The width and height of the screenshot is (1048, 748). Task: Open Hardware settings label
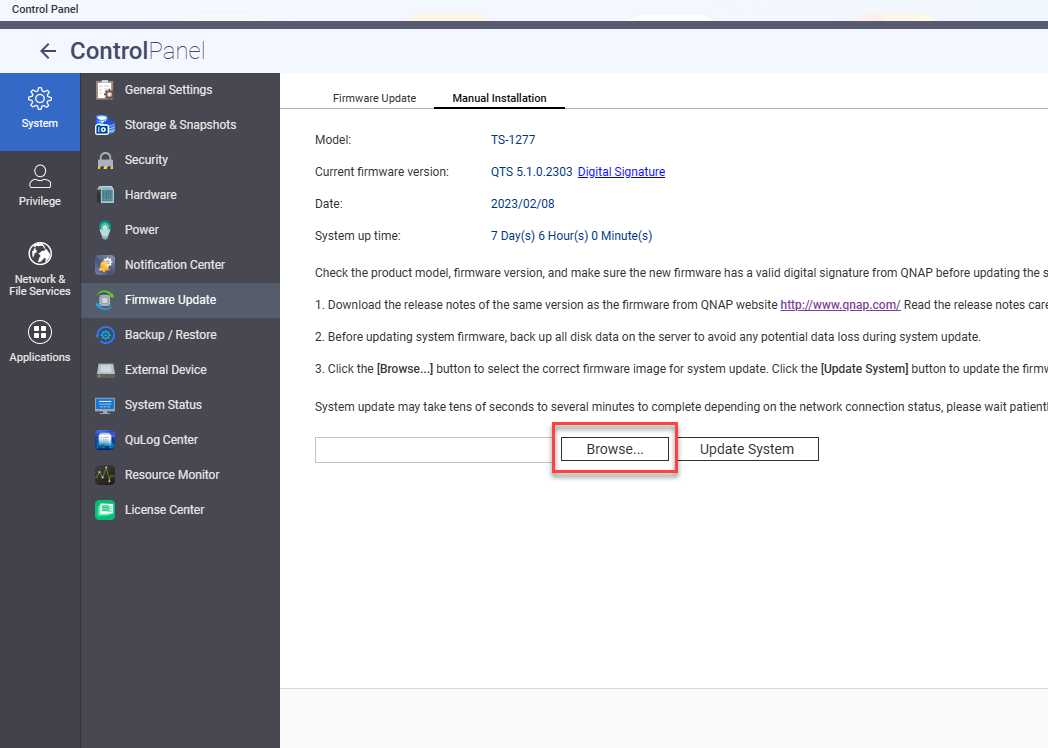(150, 195)
